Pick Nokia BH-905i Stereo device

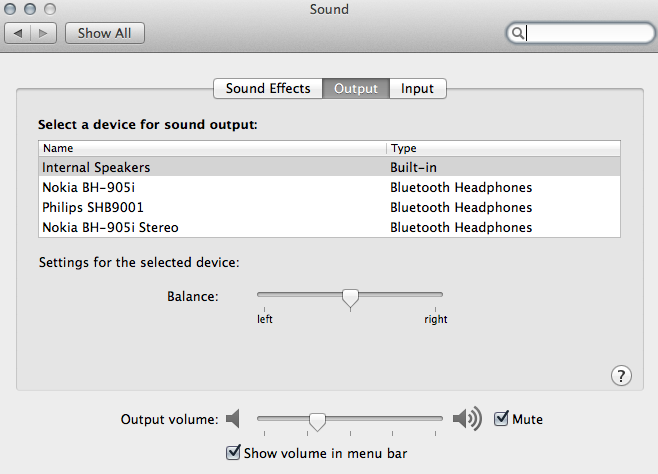point(329,227)
